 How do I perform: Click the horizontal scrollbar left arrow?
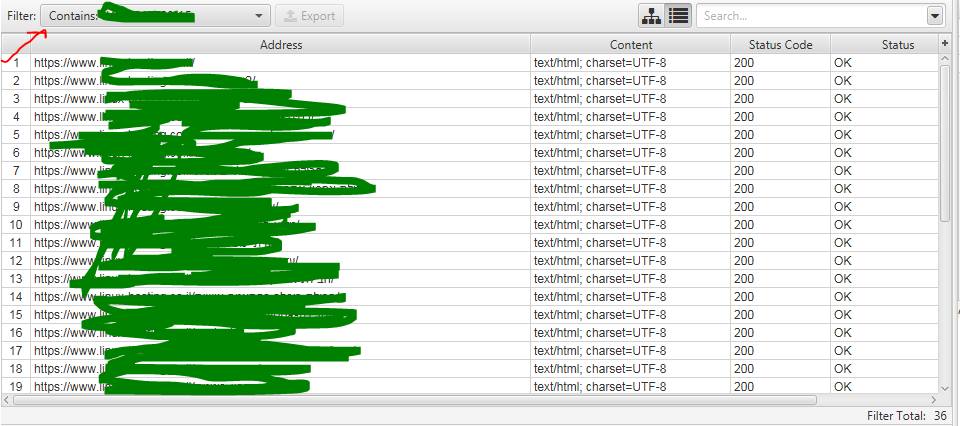click(6, 400)
